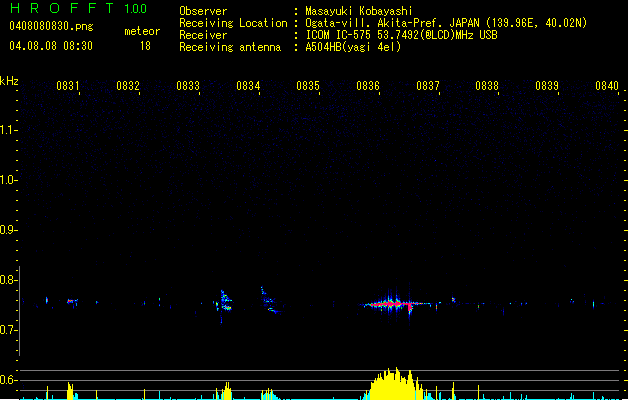Click the 1.0 kHz frequency label
This screenshot has width=629, height=400.
tap(9, 180)
